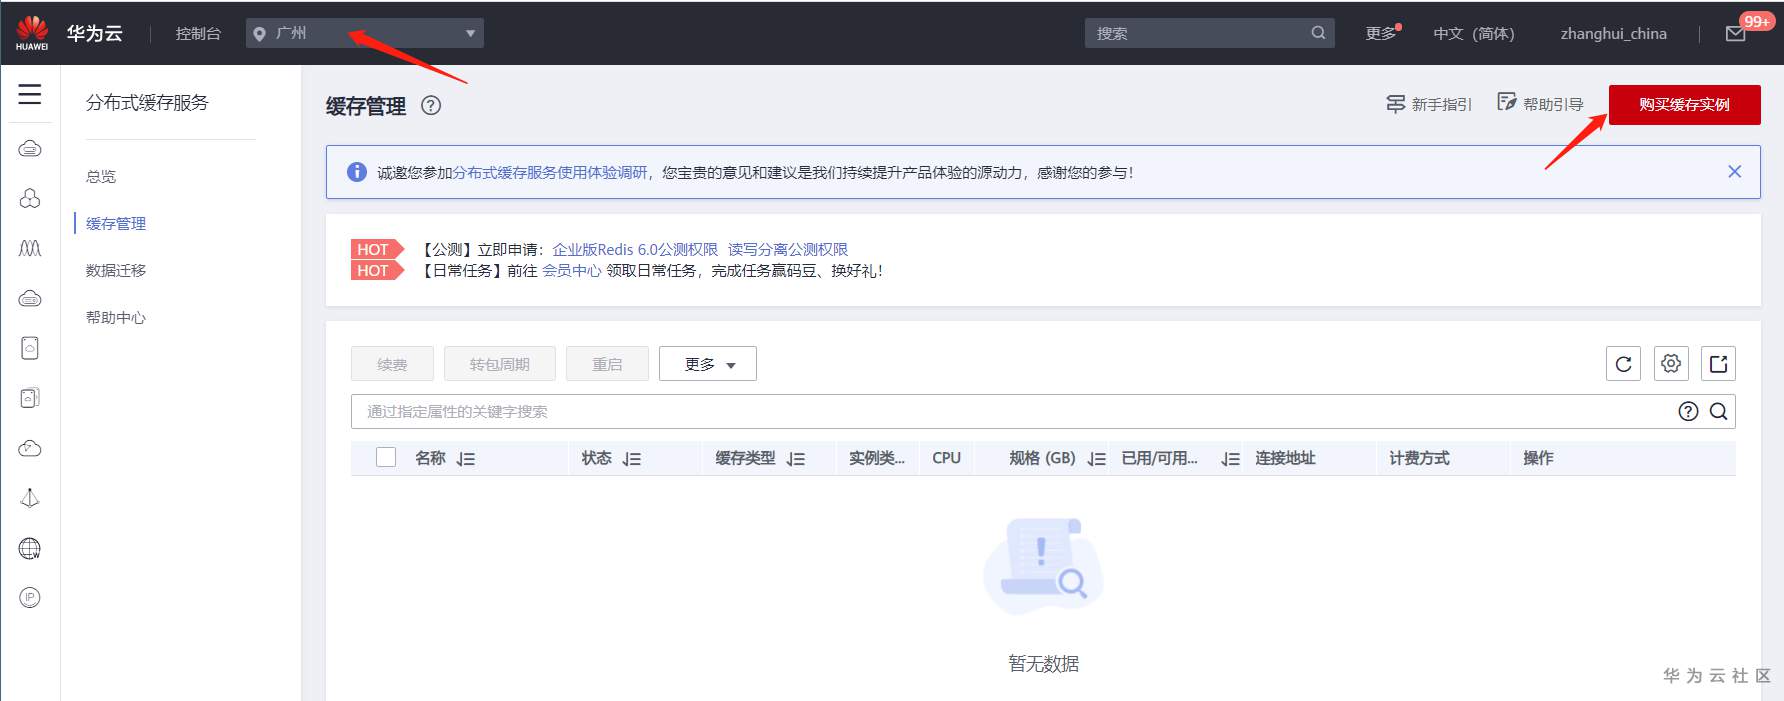Sort by 已用/可用 column

(1231, 459)
